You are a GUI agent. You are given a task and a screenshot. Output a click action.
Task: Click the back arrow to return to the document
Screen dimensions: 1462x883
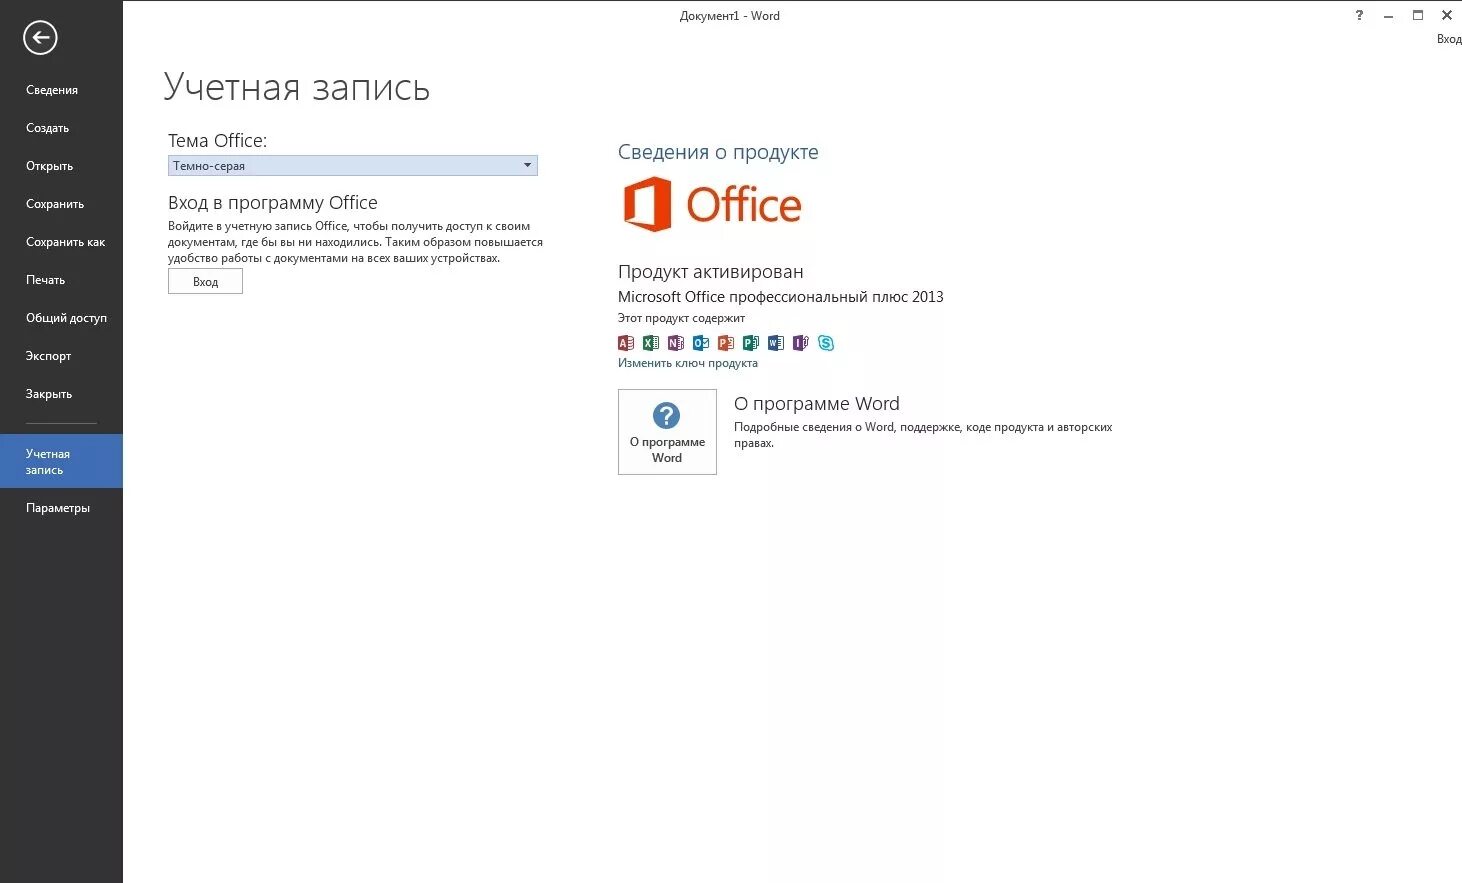40,38
